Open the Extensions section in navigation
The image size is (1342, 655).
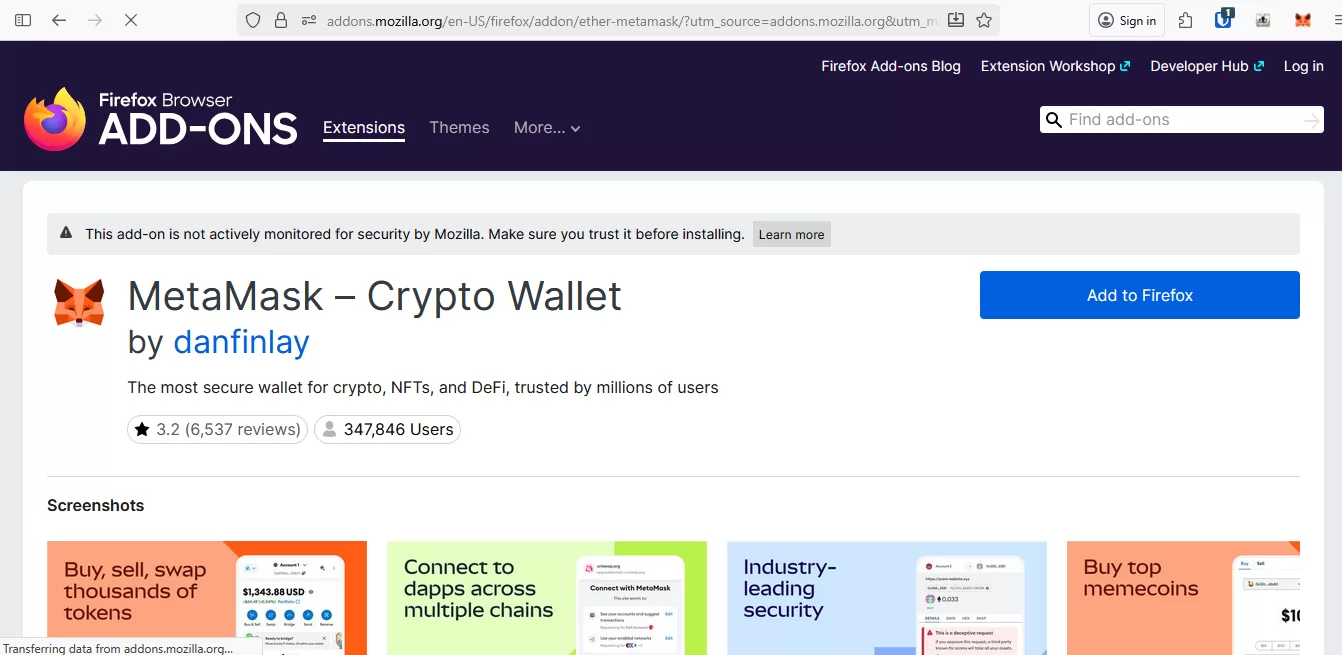pos(363,127)
